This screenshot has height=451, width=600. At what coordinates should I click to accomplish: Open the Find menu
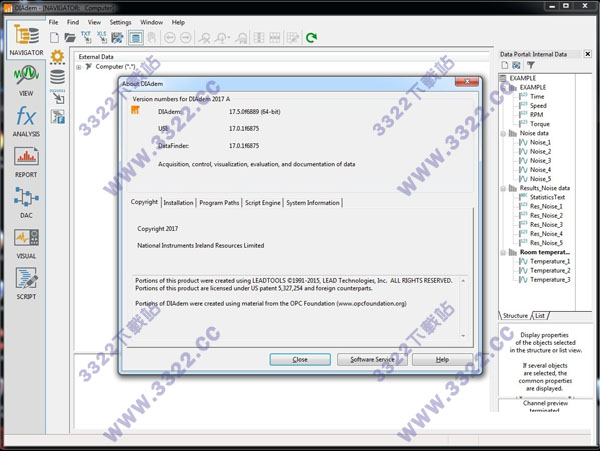[x=73, y=22]
